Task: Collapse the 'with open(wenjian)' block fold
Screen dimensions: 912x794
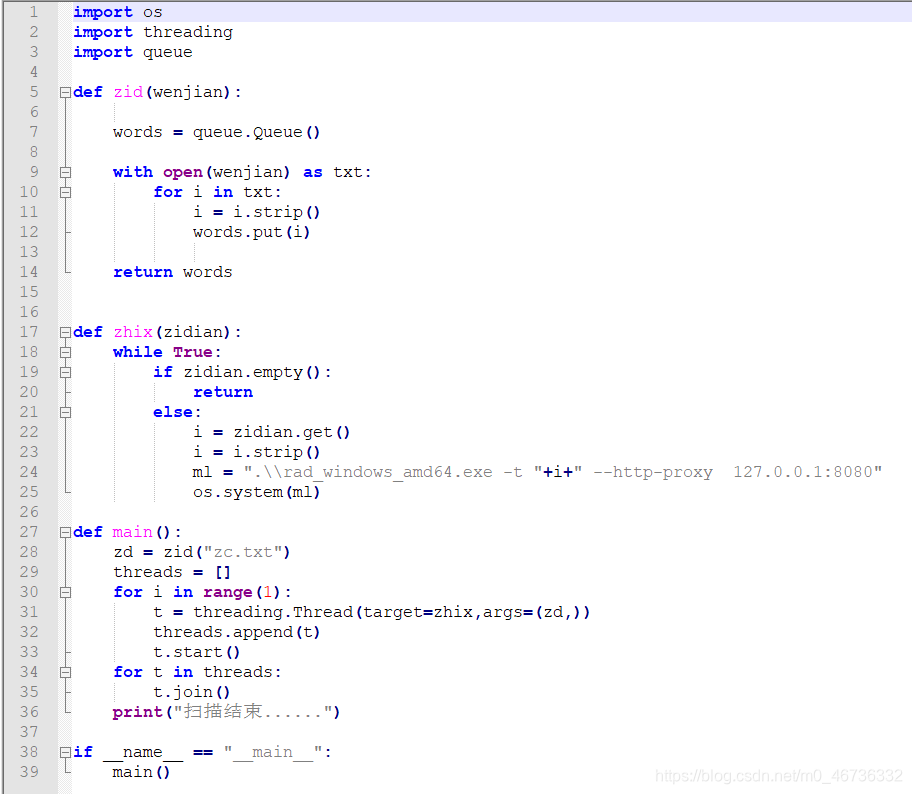Action: [65, 173]
